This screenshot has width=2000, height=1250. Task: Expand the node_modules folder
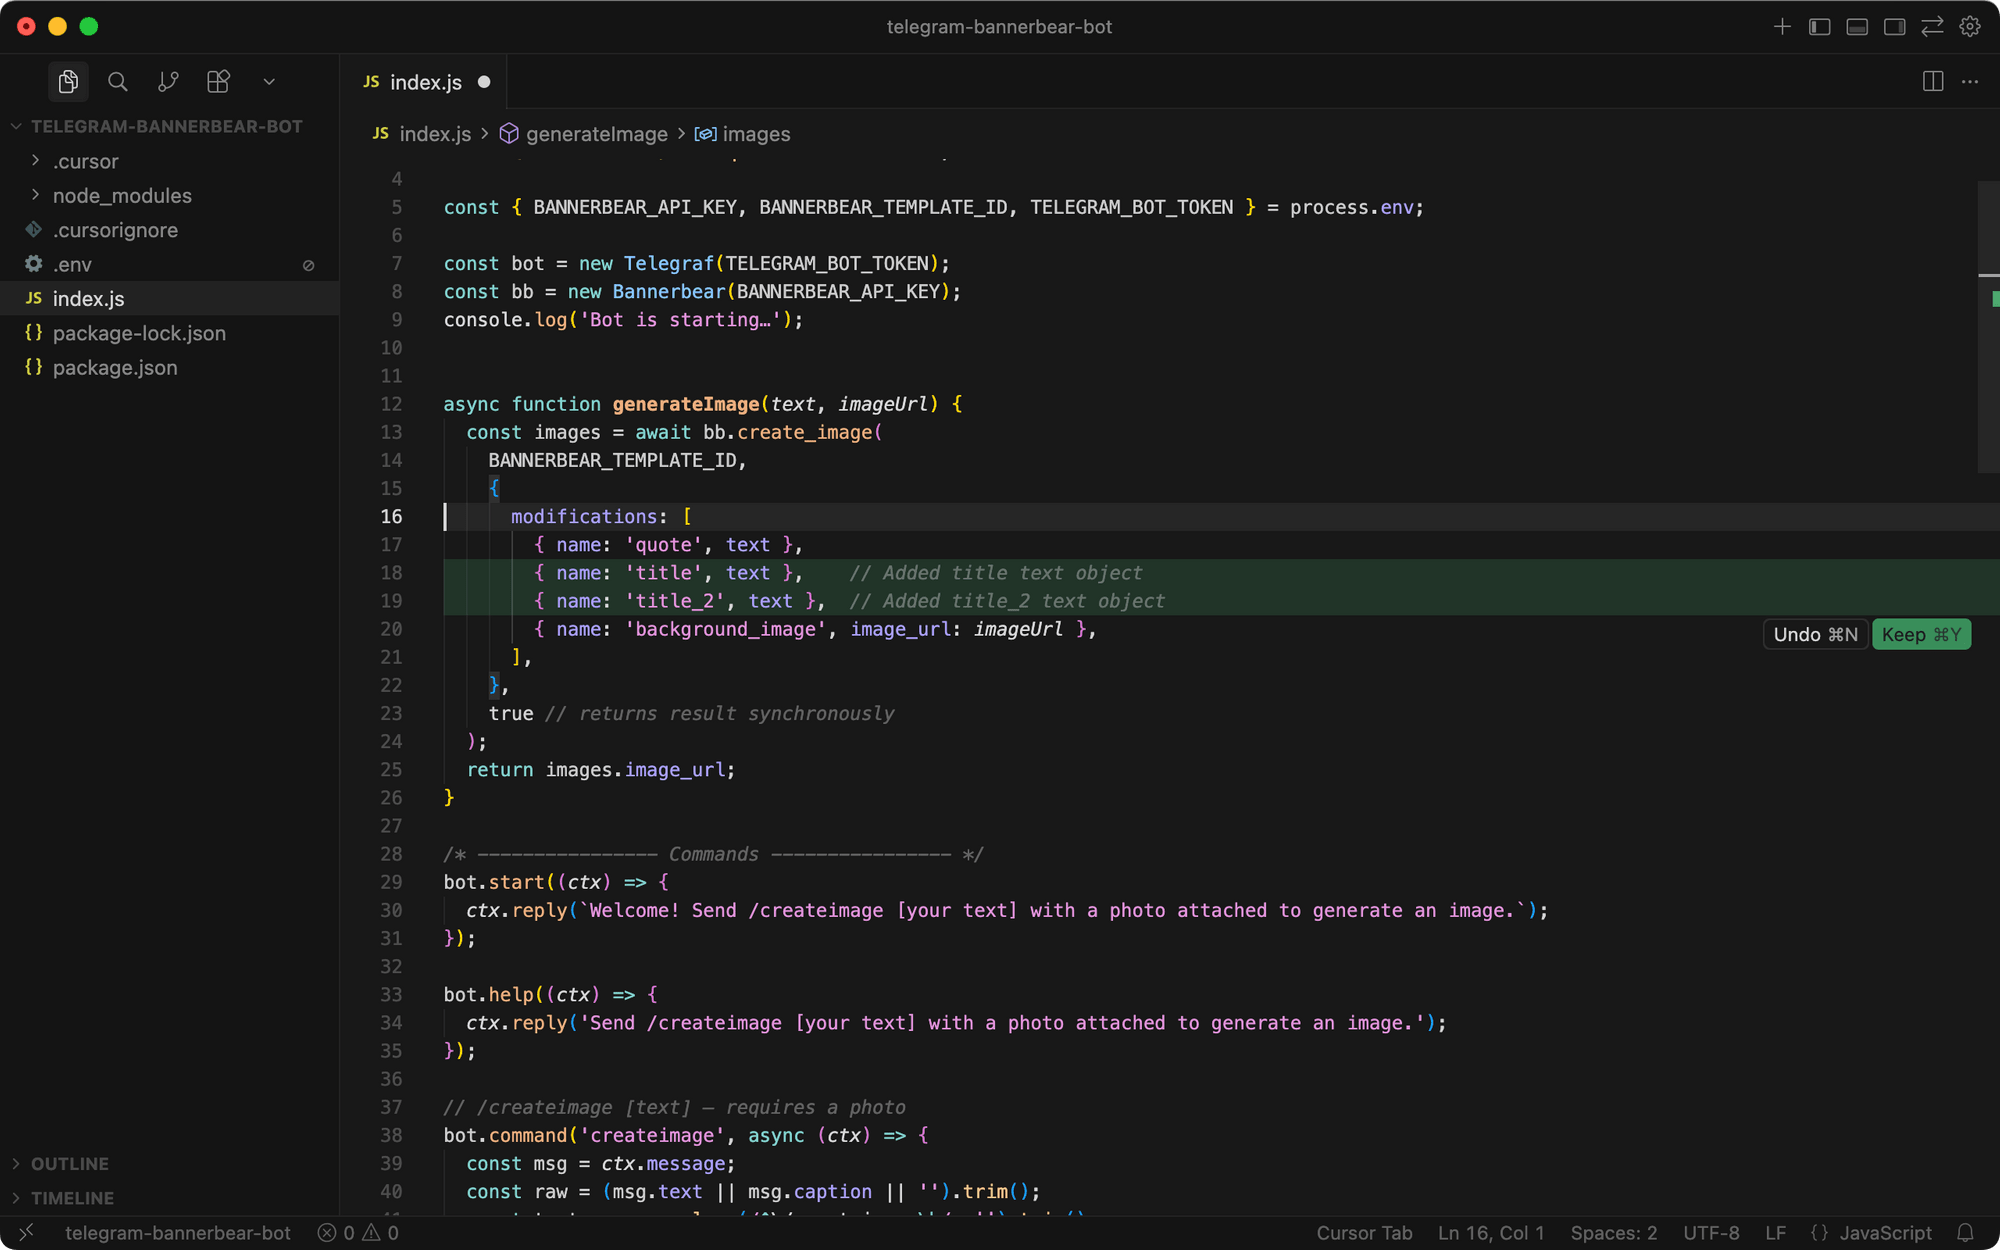coord(122,195)
